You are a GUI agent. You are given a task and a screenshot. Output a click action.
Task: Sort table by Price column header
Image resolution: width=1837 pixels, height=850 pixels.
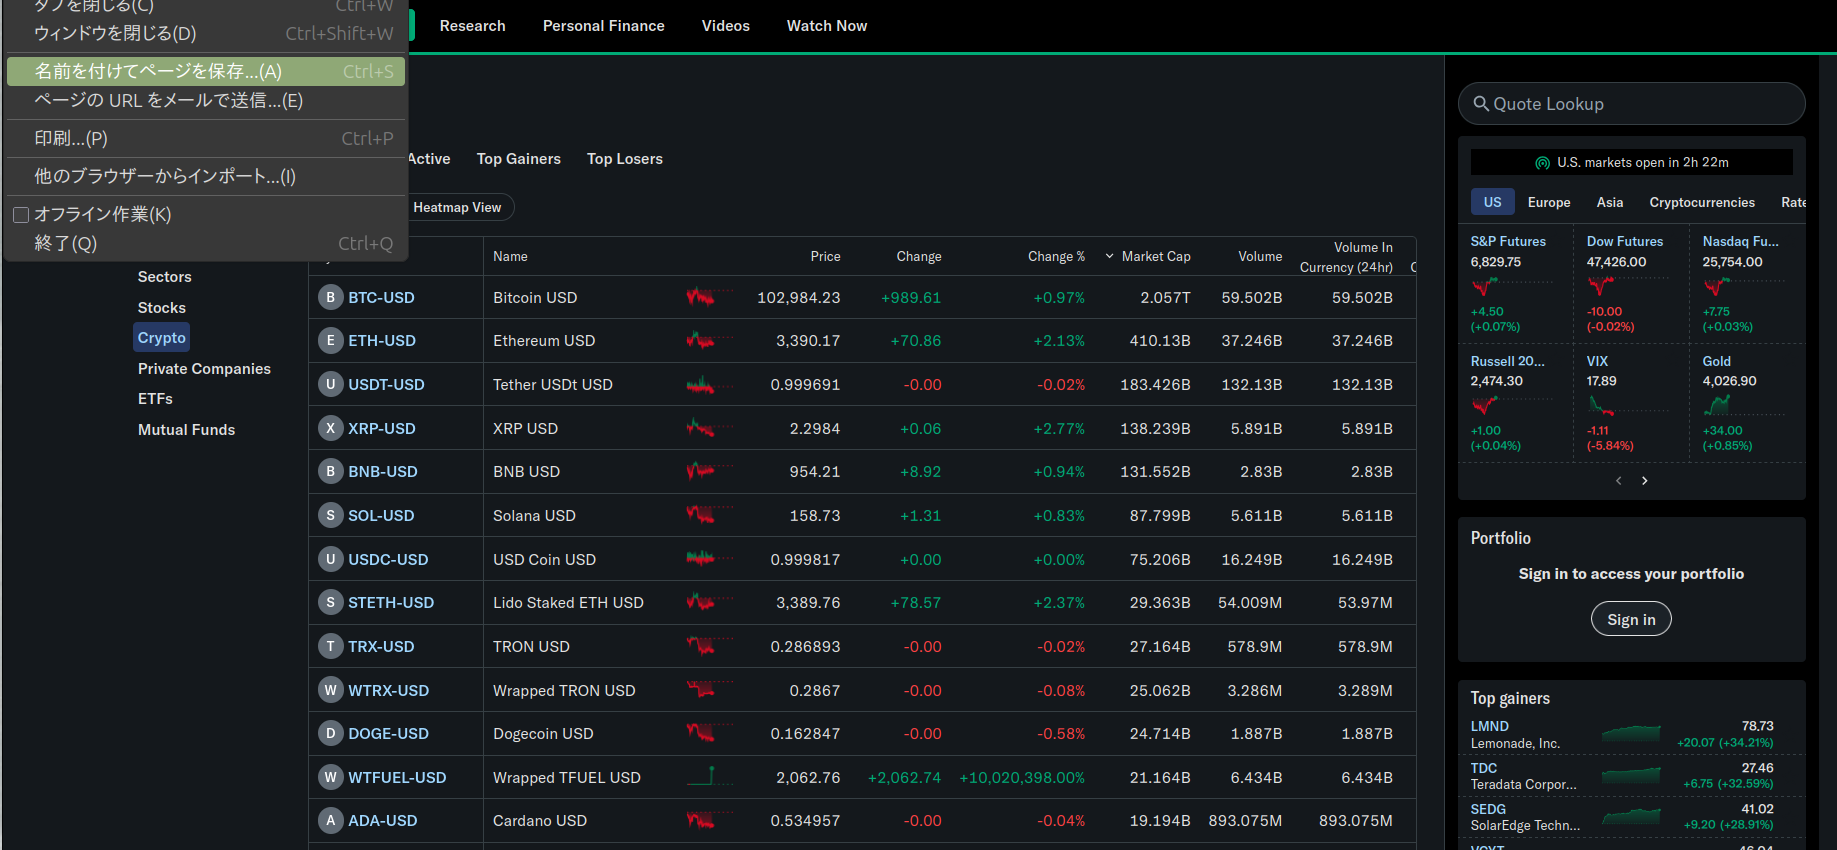(x=825, y=257)
